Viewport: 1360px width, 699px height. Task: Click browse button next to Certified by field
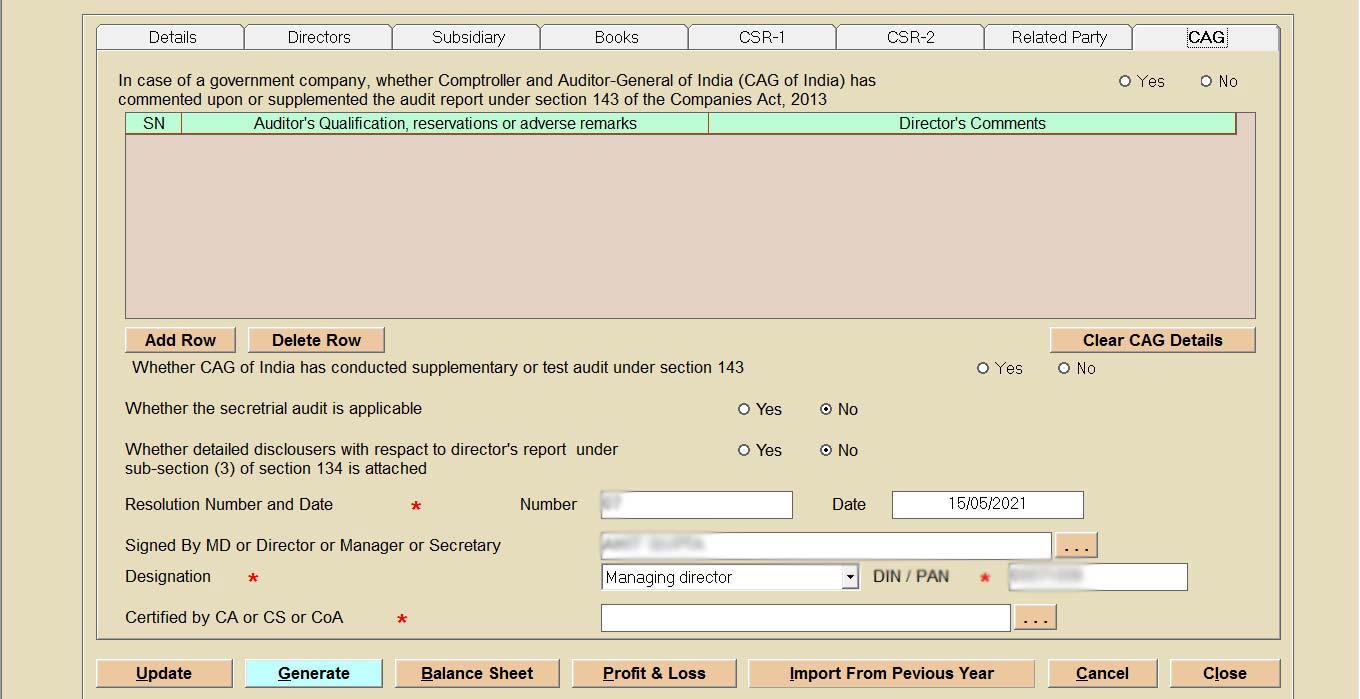pyautogui.click(x=1034, y=619)
